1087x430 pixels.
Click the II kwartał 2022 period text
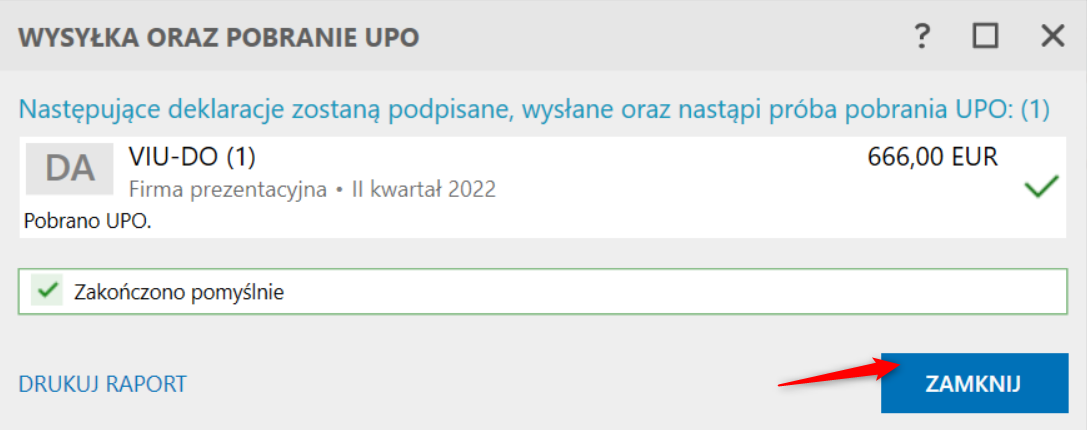(424, 189)
